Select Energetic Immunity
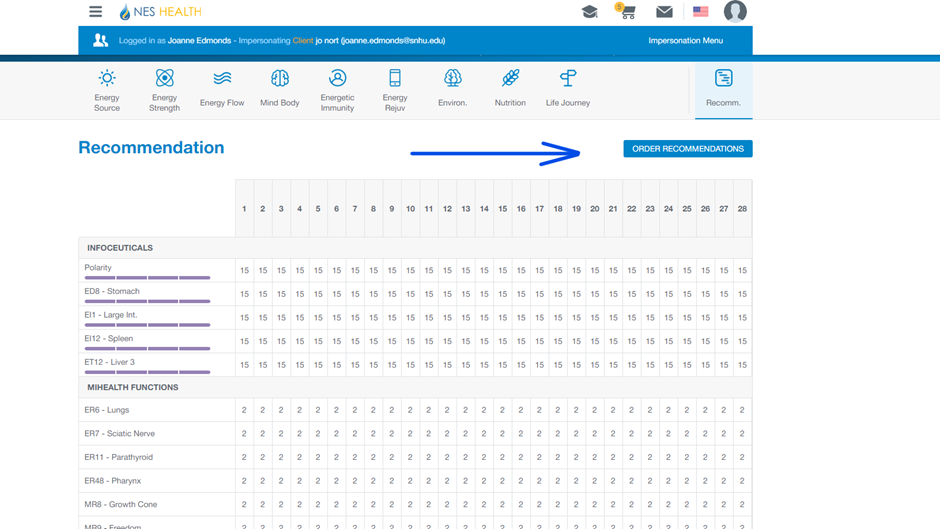The width and height of the screenshot is (940, 529). (337, 89)
